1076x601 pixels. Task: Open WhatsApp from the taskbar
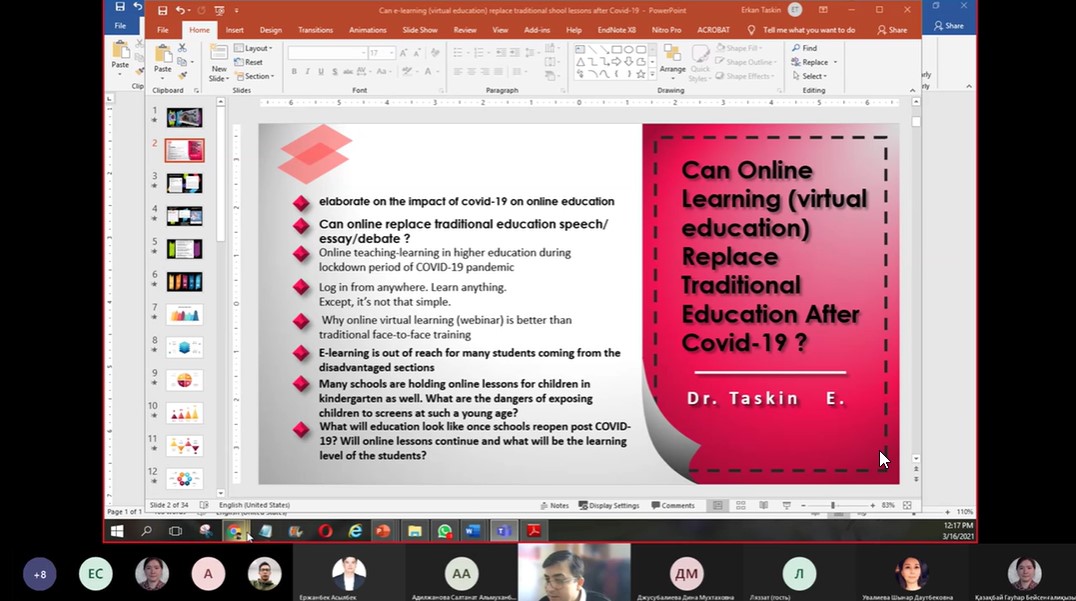tap(445, 531)
